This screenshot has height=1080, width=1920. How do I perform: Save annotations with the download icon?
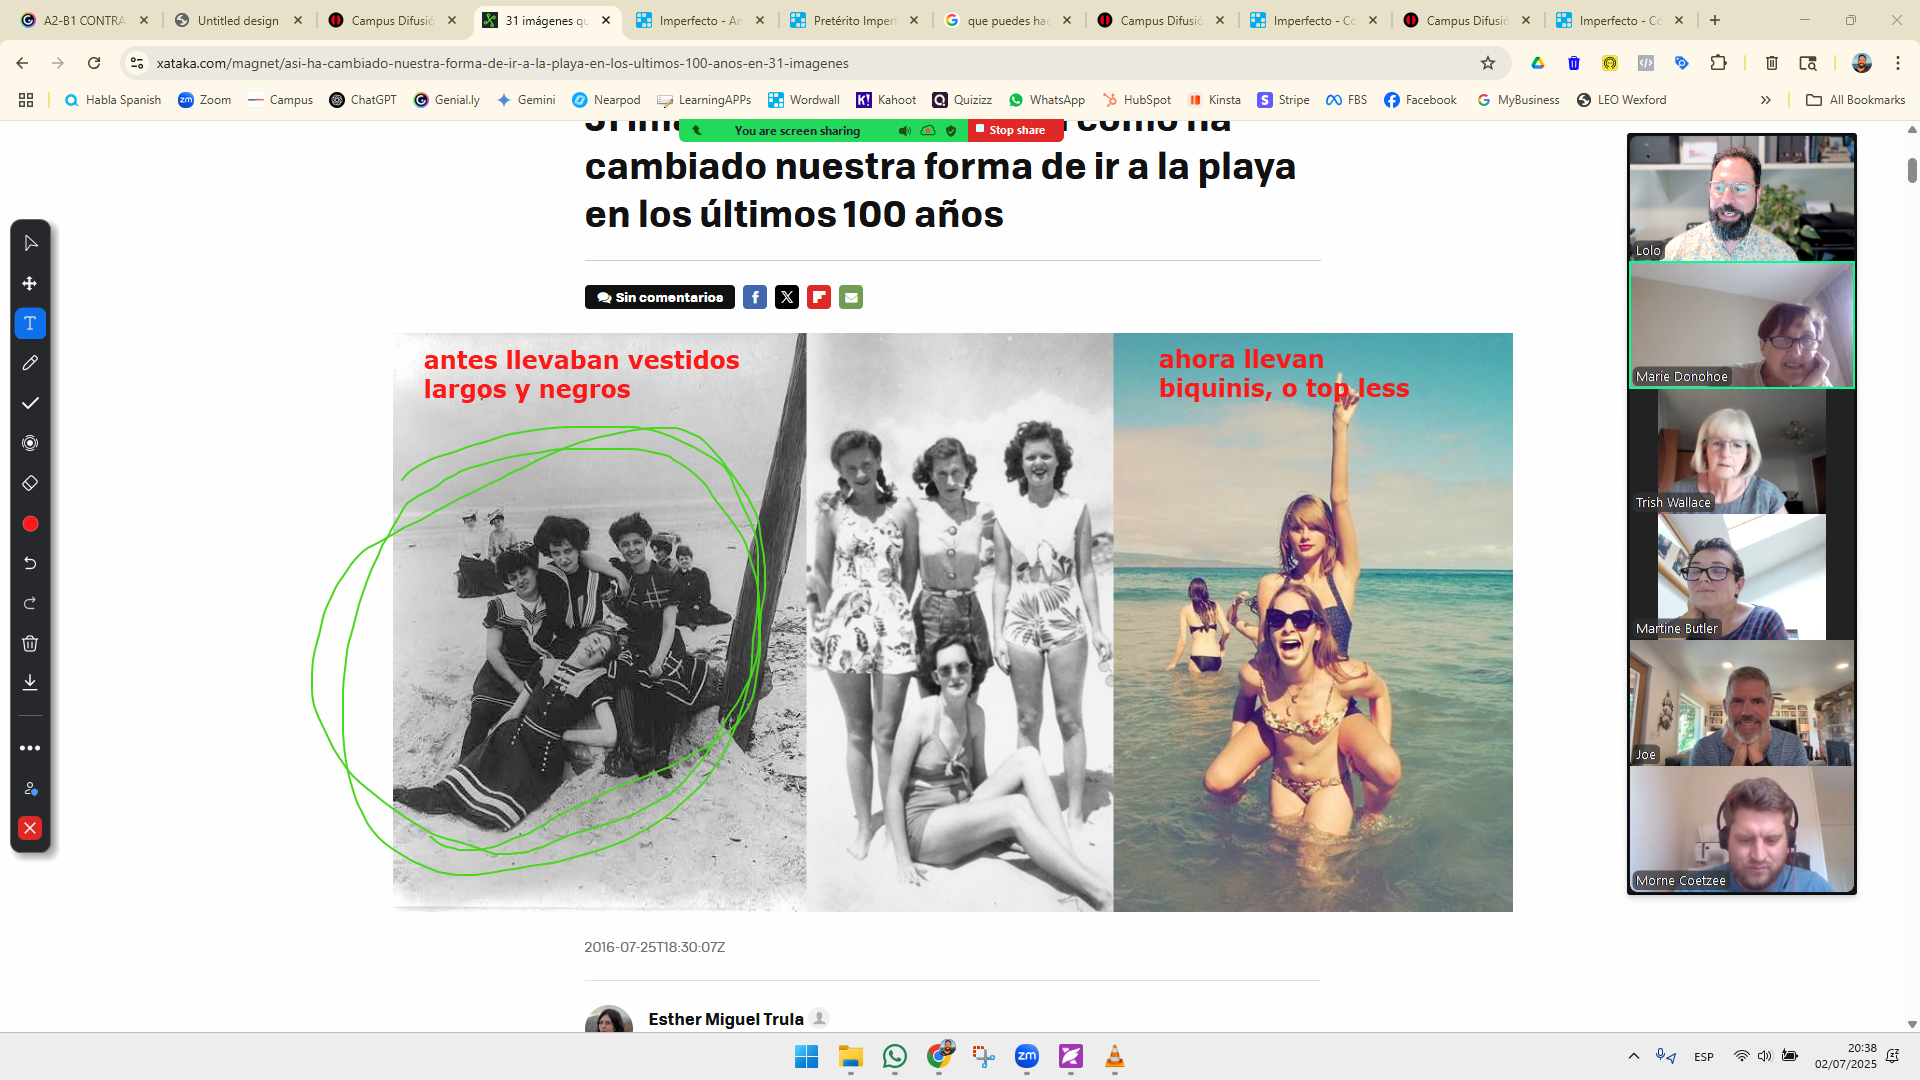(x=30, y=682)
